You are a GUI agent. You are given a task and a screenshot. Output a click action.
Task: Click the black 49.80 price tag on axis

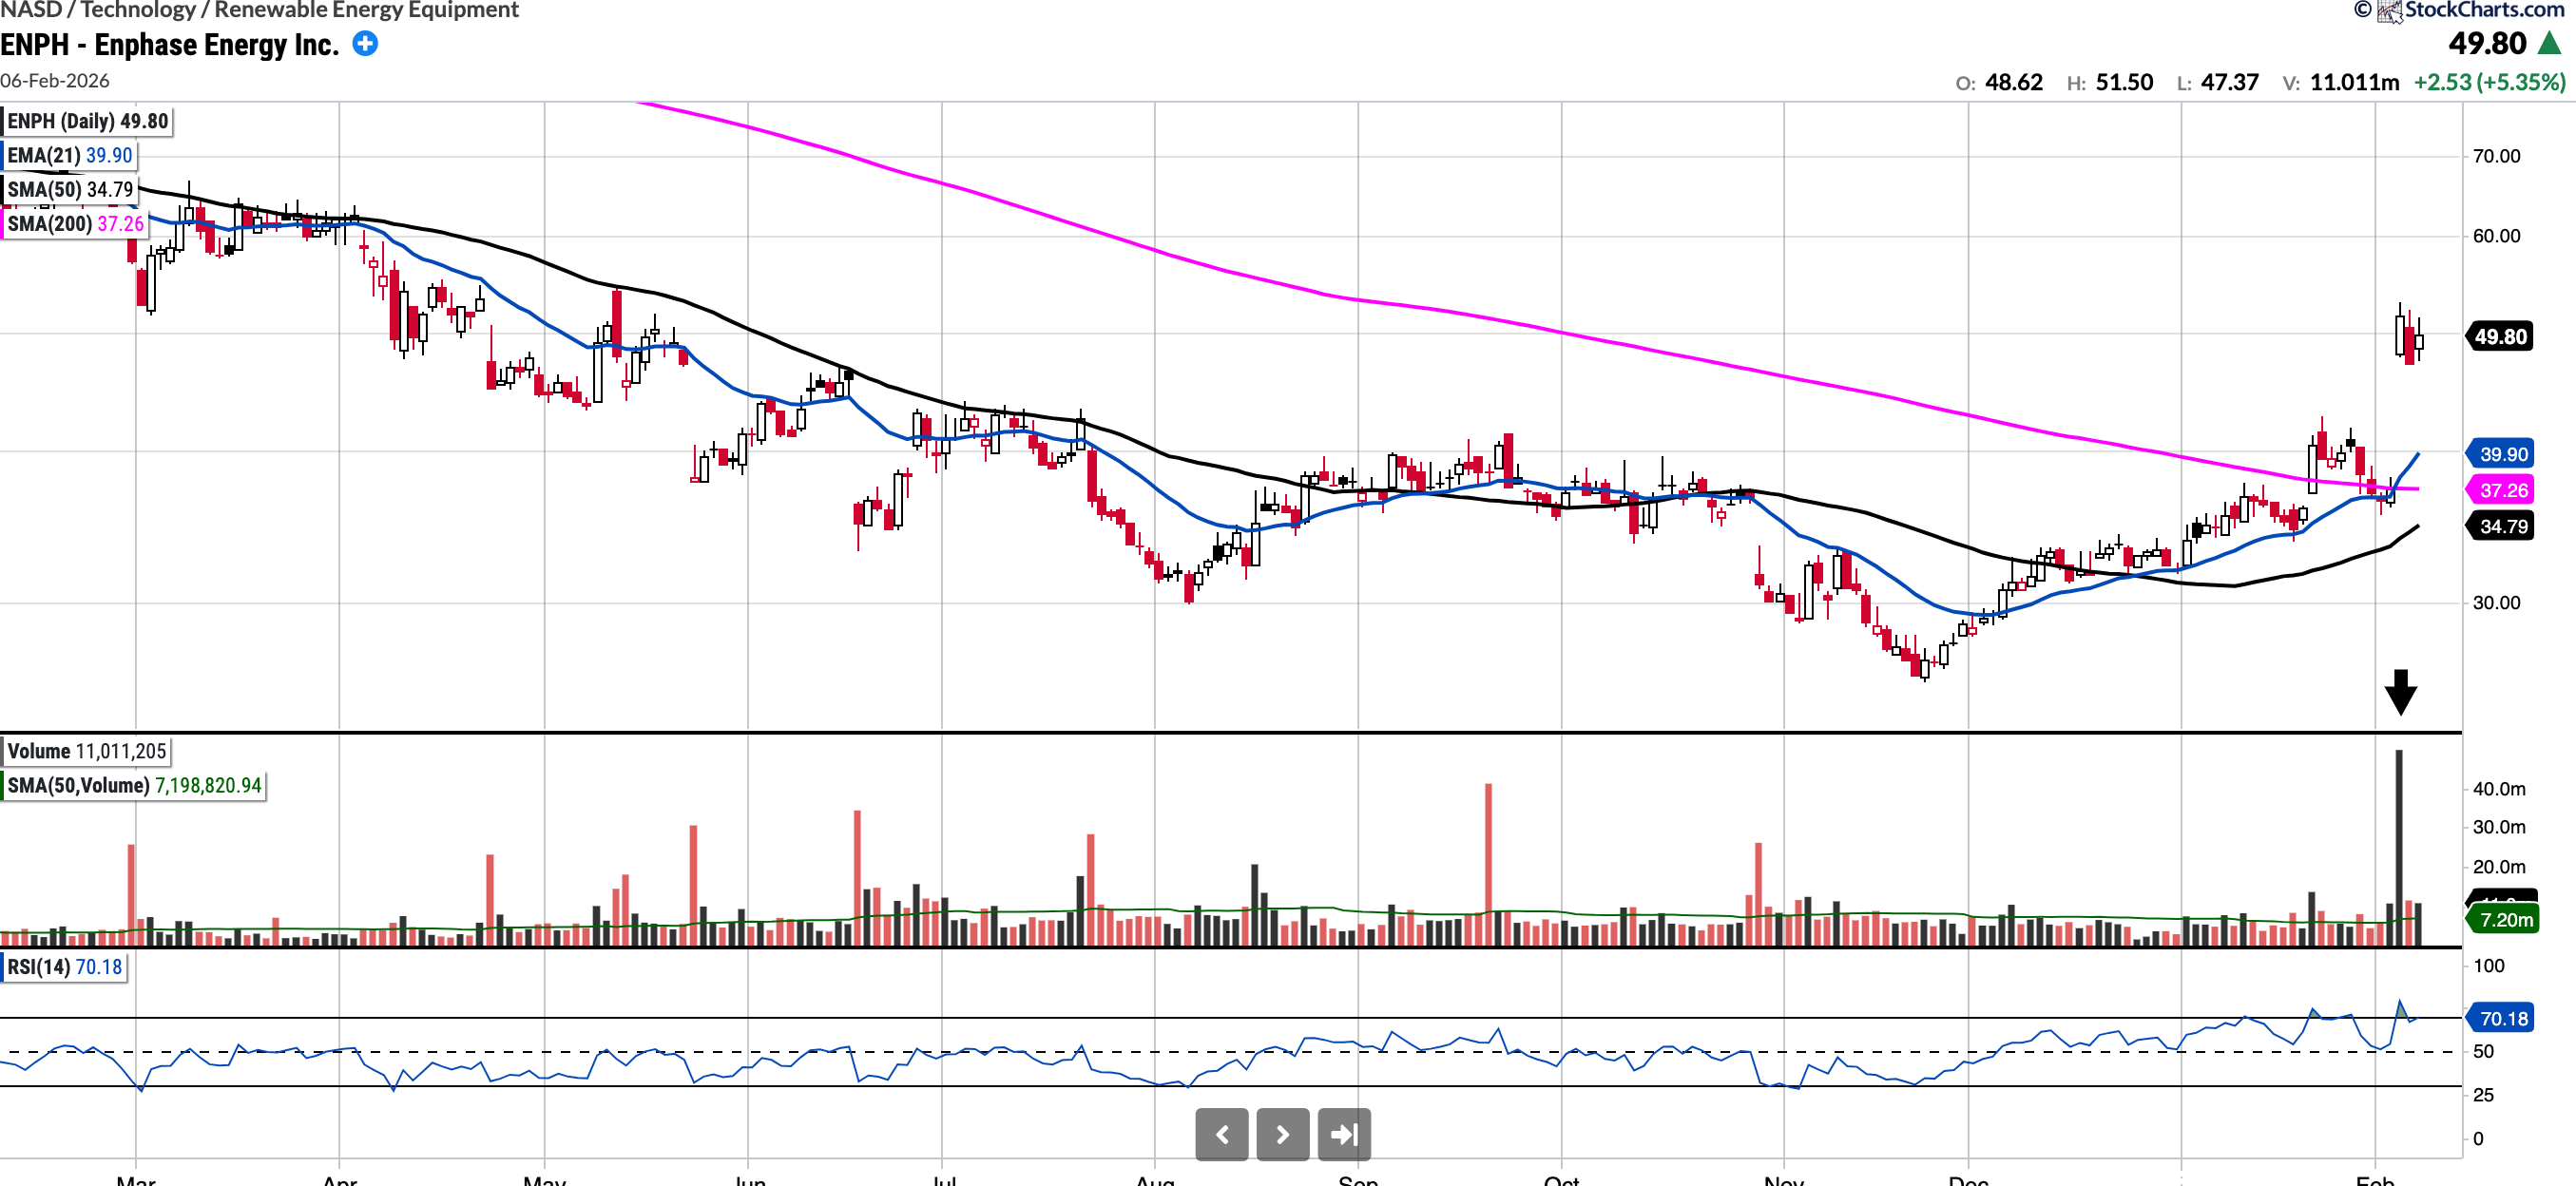pyautogui.click(x=2500, y=337)
